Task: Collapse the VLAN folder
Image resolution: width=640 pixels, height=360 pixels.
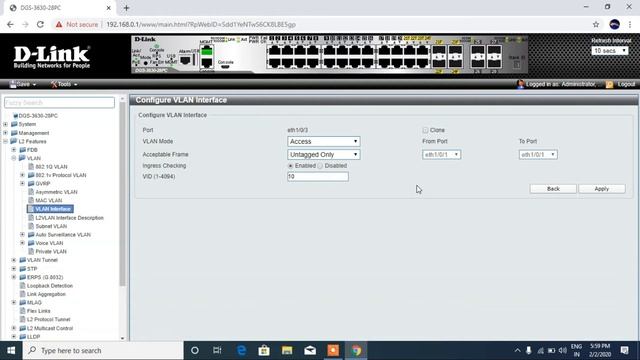Action: (x=14, y=158)
